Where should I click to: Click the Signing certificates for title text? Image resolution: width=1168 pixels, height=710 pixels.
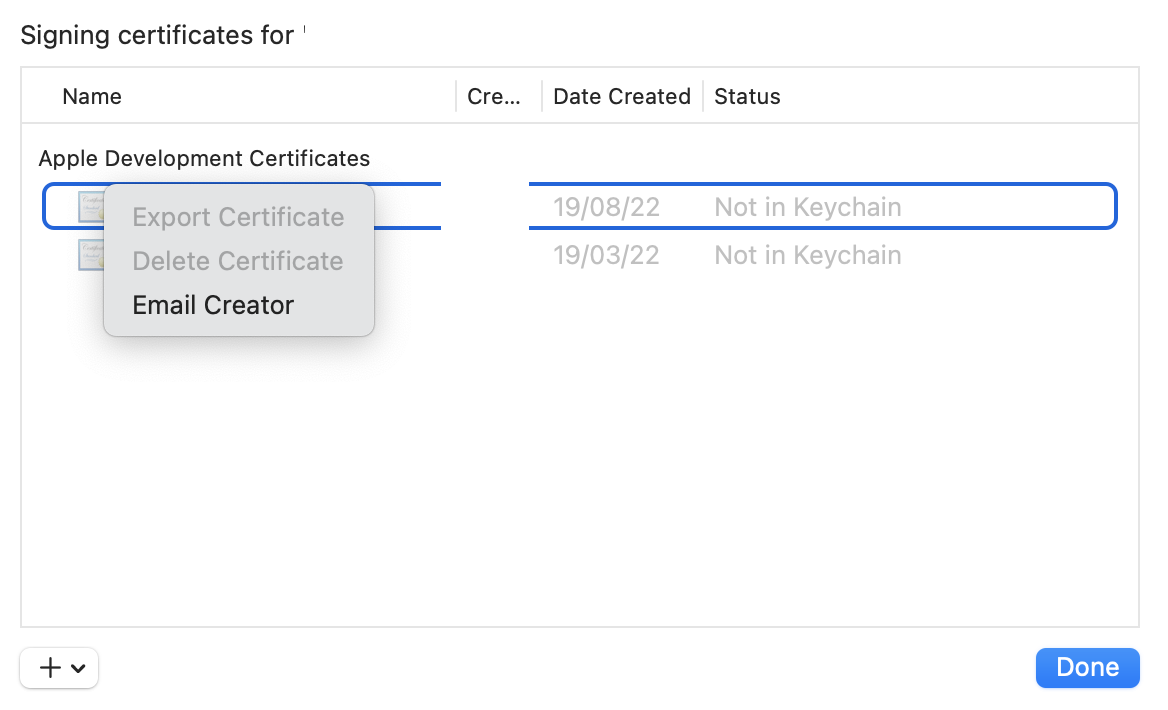tap(157, 35)
